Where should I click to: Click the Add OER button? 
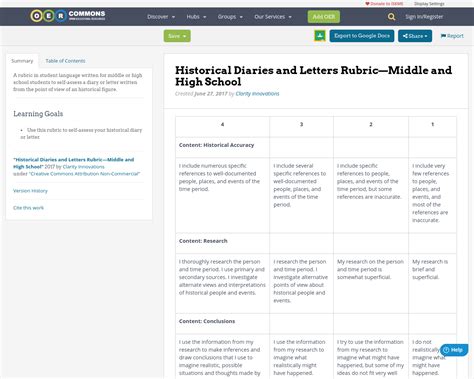coord(324,17)
